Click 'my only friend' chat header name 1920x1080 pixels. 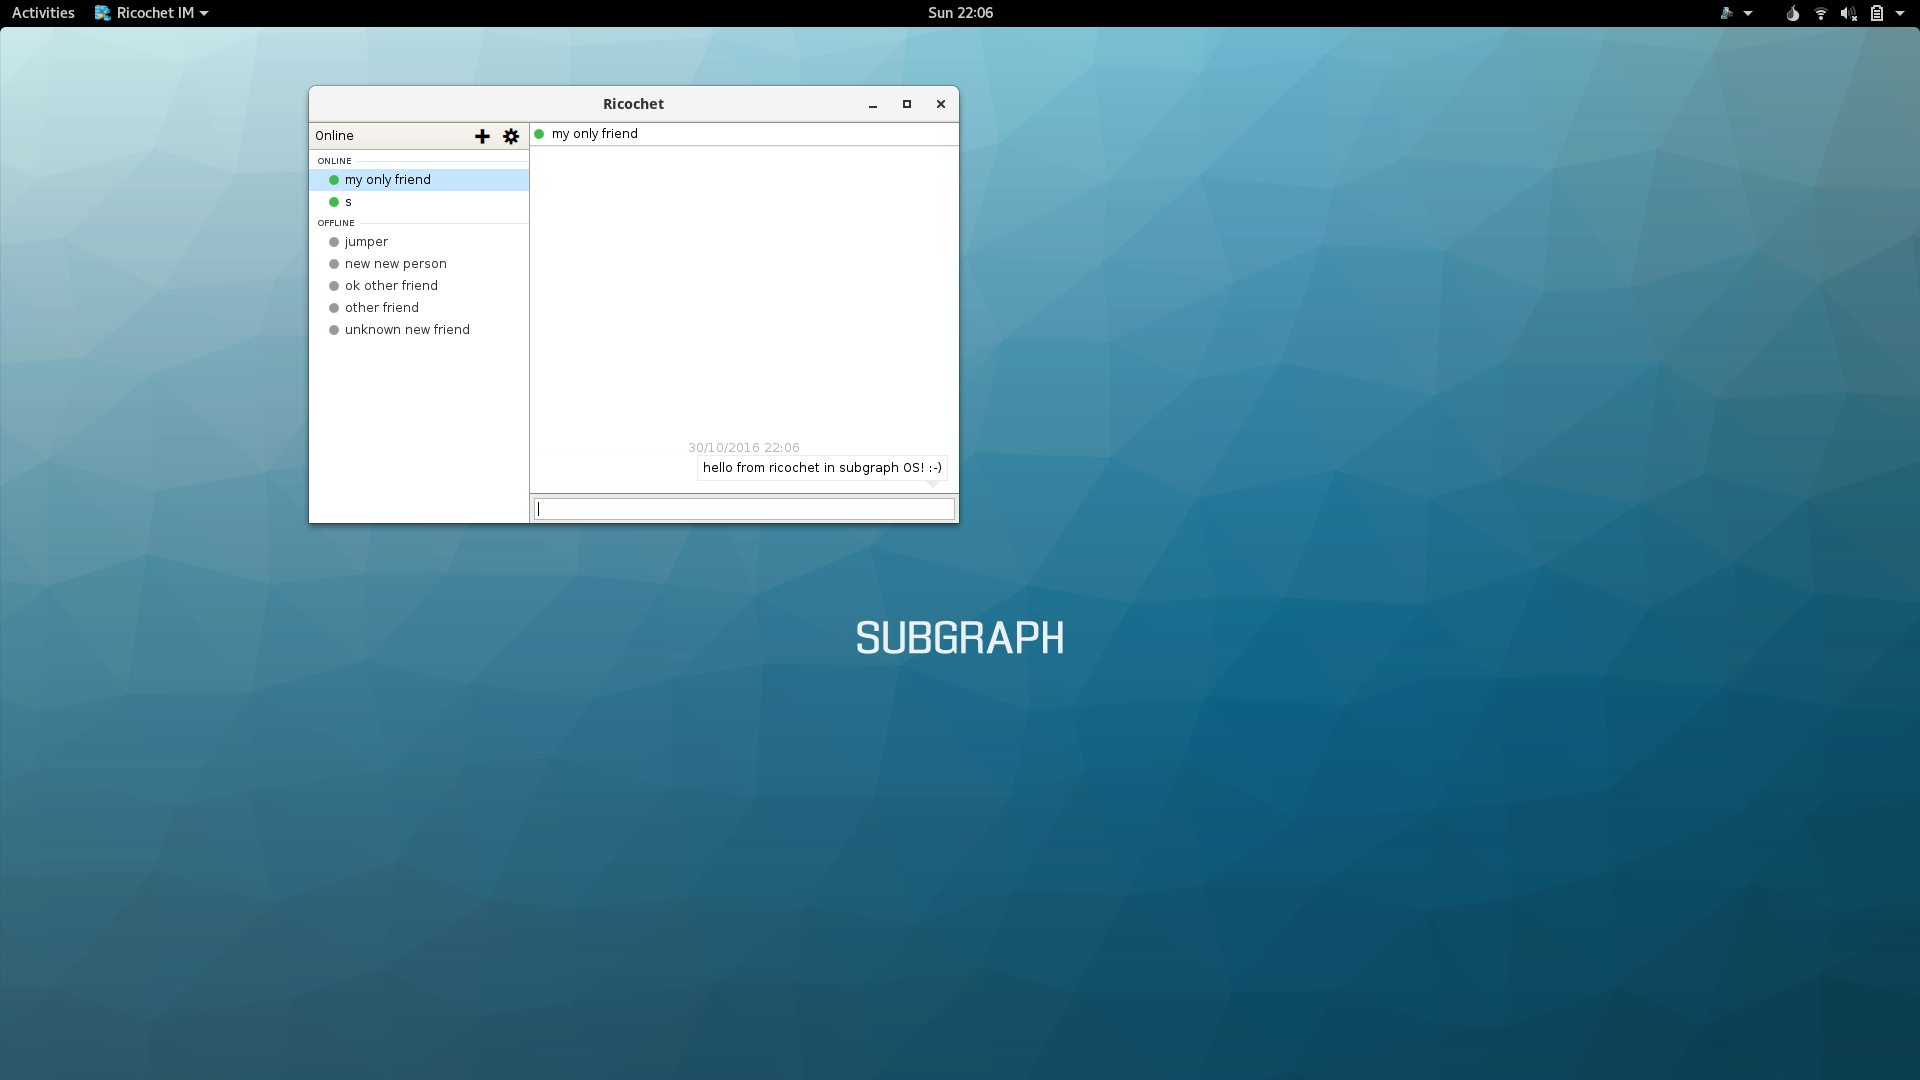coord(594,134)
